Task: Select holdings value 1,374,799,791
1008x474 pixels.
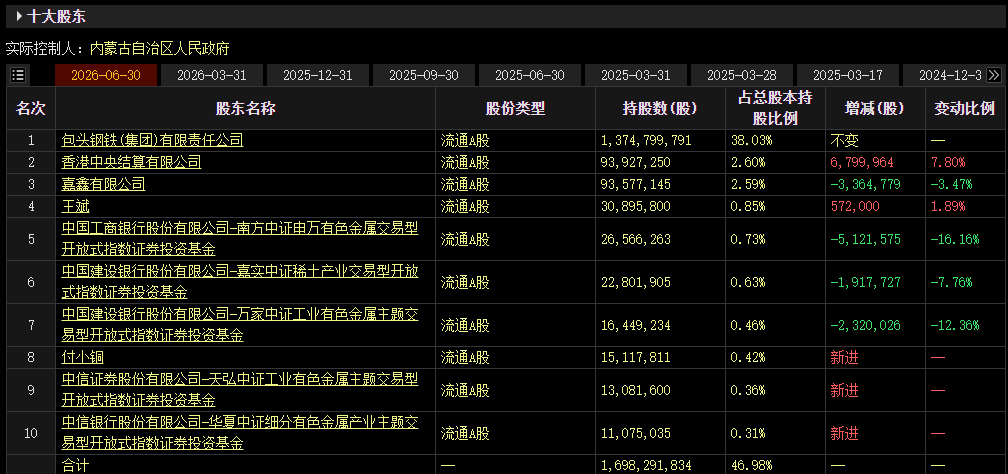Action: (x=646, y=140)
